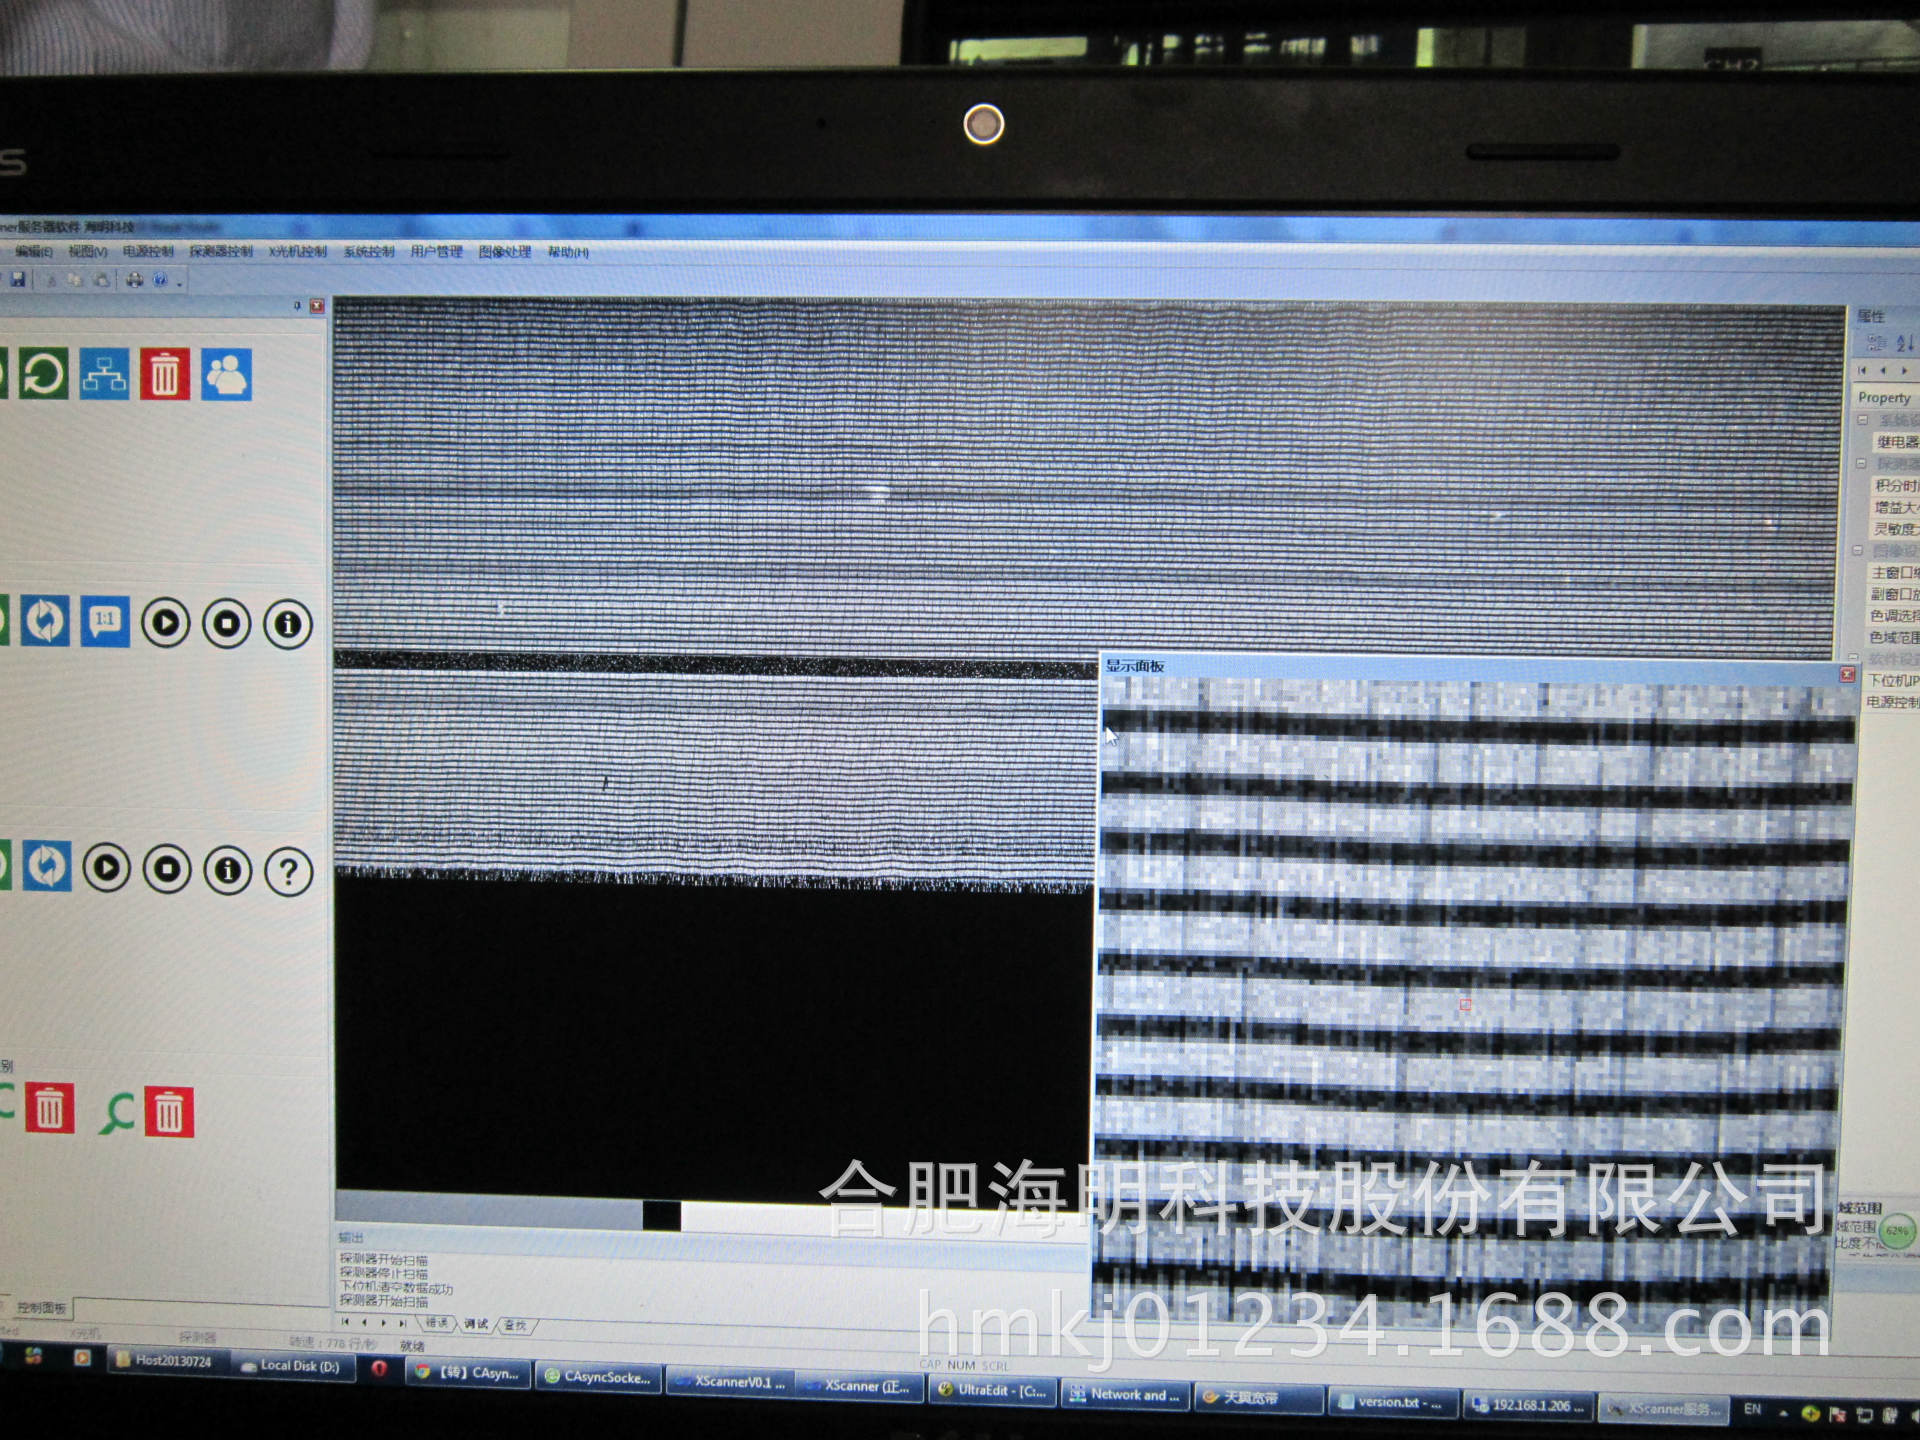
Task: Click the green magnifier search icon
Action: coord(117,1111)
